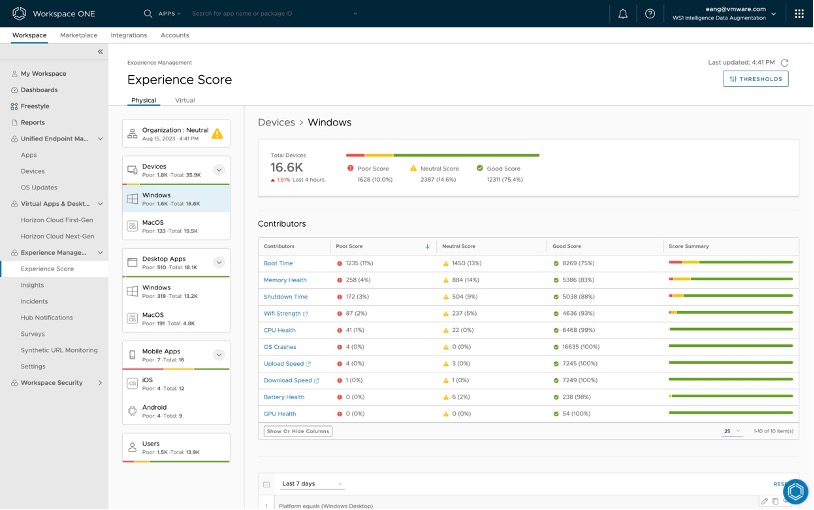
Task: Open the Marketplace top tab
Action: (79, 35)
